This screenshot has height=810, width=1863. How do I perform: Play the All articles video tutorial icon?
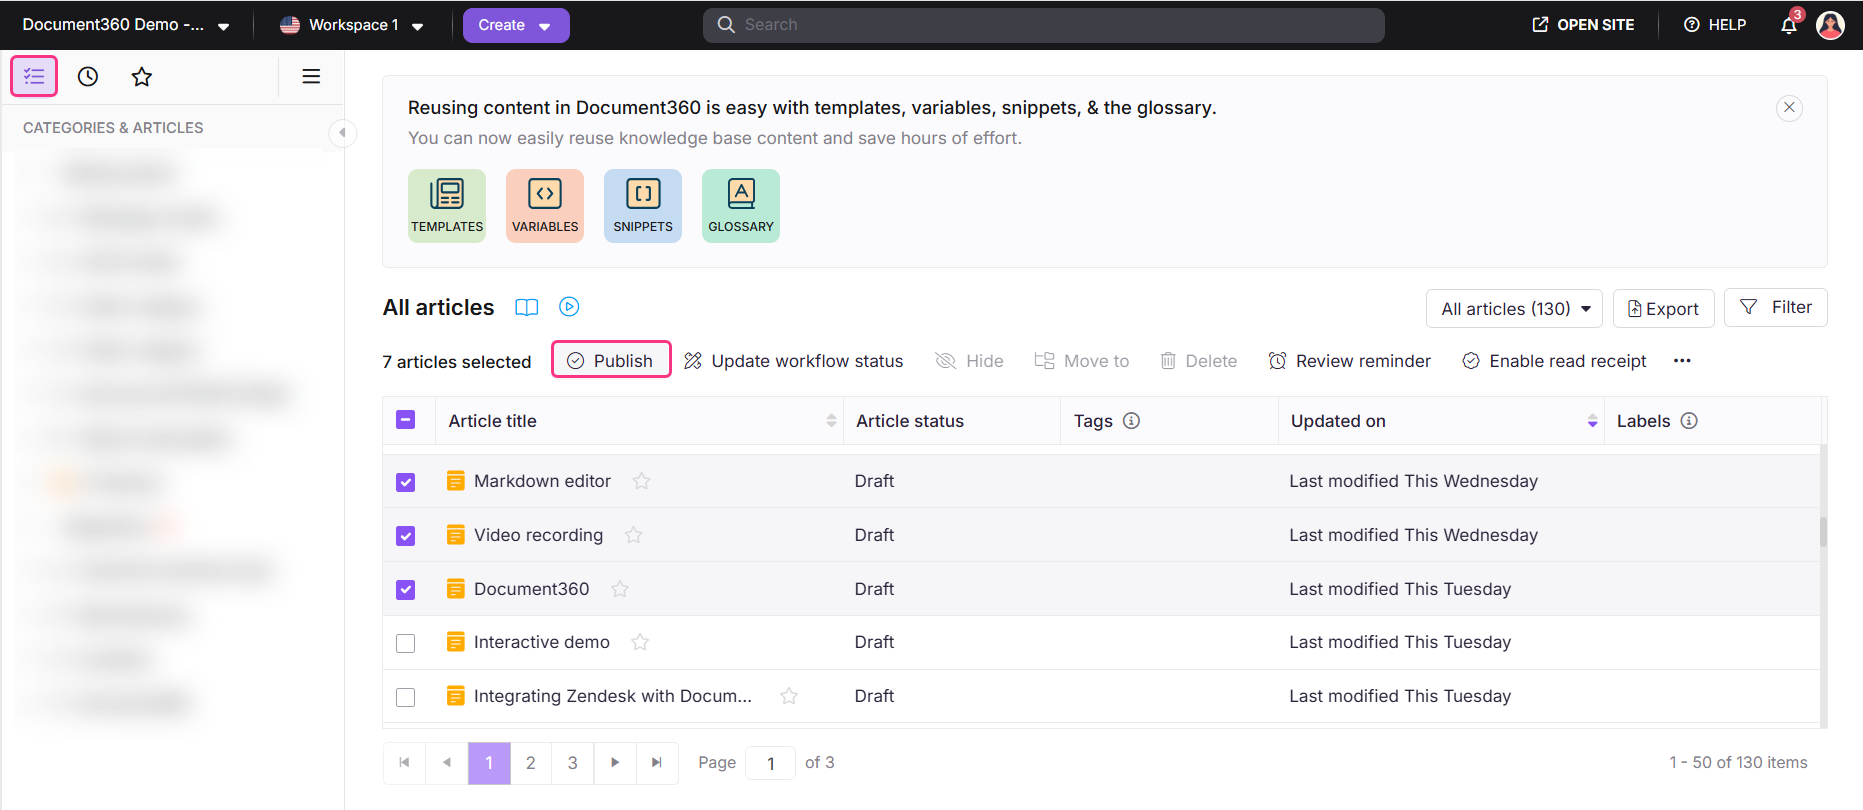[x=569, y=307]
